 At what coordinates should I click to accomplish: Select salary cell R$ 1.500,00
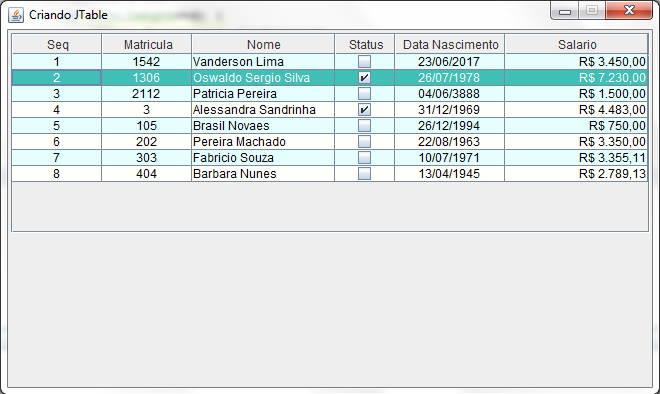pyautogui.click(x=576, y=94)
